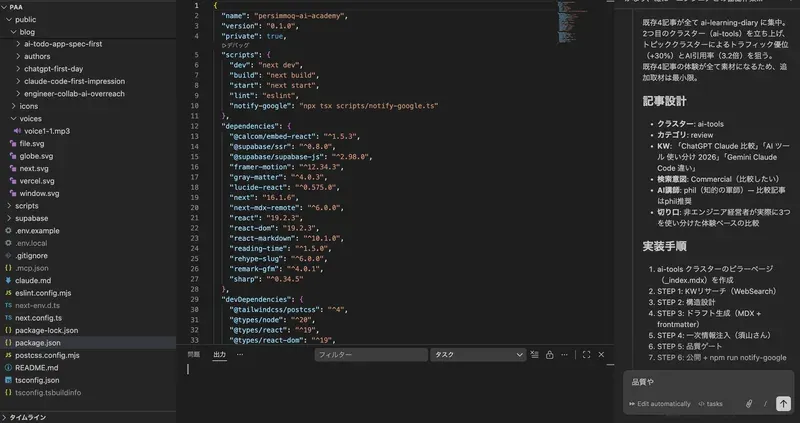Show more panel tabs via ellipsis
This screenshot has width=800, height=423.
pyautogui.click(x=240, y=355)
